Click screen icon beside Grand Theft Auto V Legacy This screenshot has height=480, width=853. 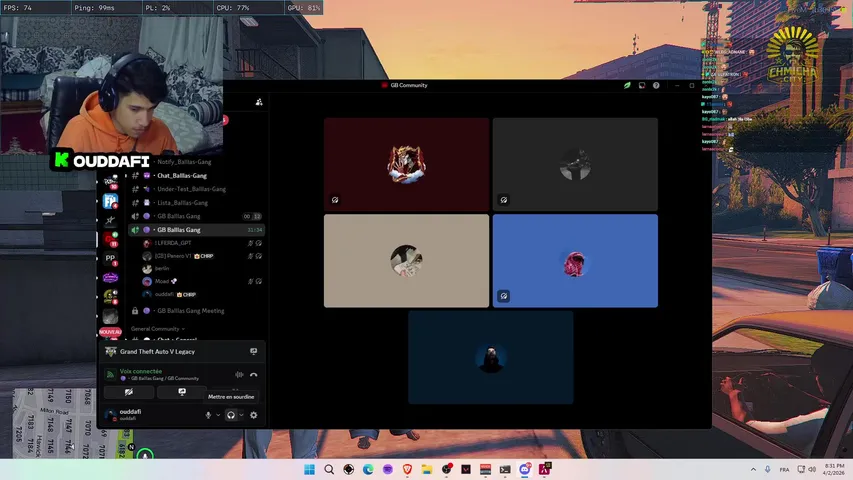[254, 352]
